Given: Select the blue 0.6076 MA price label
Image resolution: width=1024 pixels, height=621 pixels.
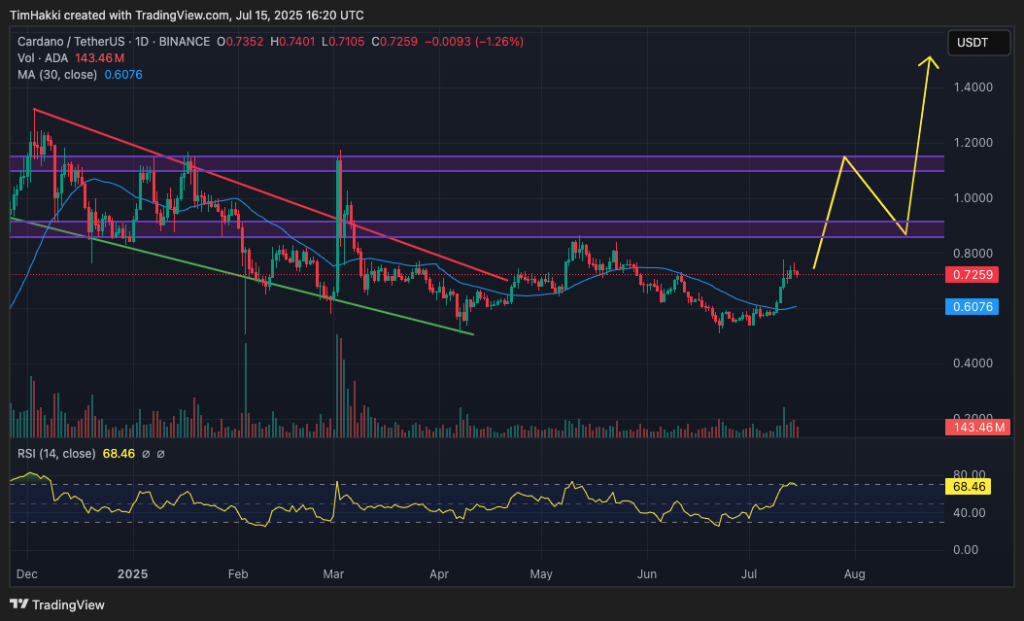Looking at the screenshot, I should click(967, 308).
